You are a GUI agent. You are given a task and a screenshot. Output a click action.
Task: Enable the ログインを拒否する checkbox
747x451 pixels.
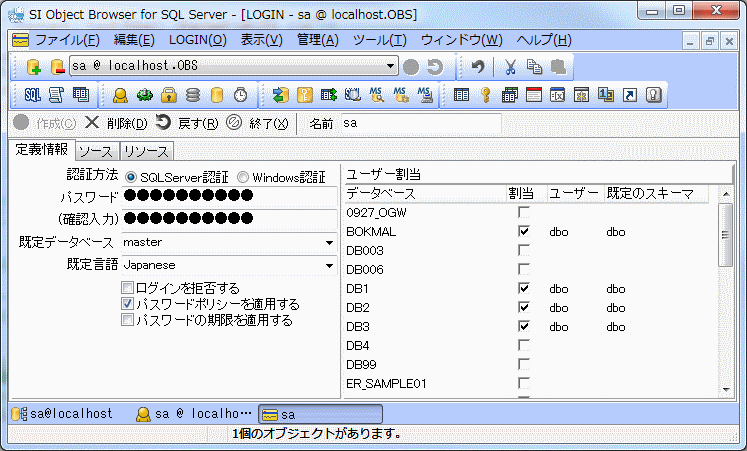point(127,288)
